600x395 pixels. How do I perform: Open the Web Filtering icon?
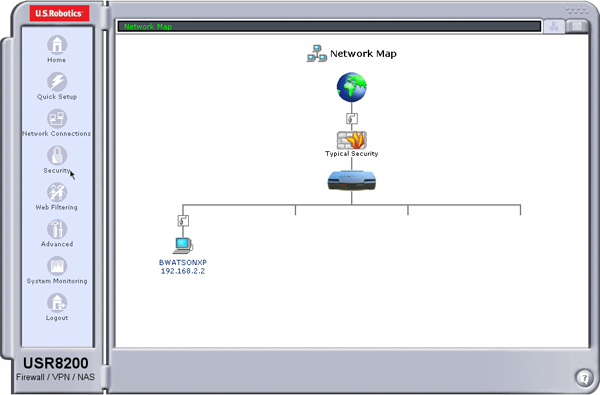[x=57, y=192]
